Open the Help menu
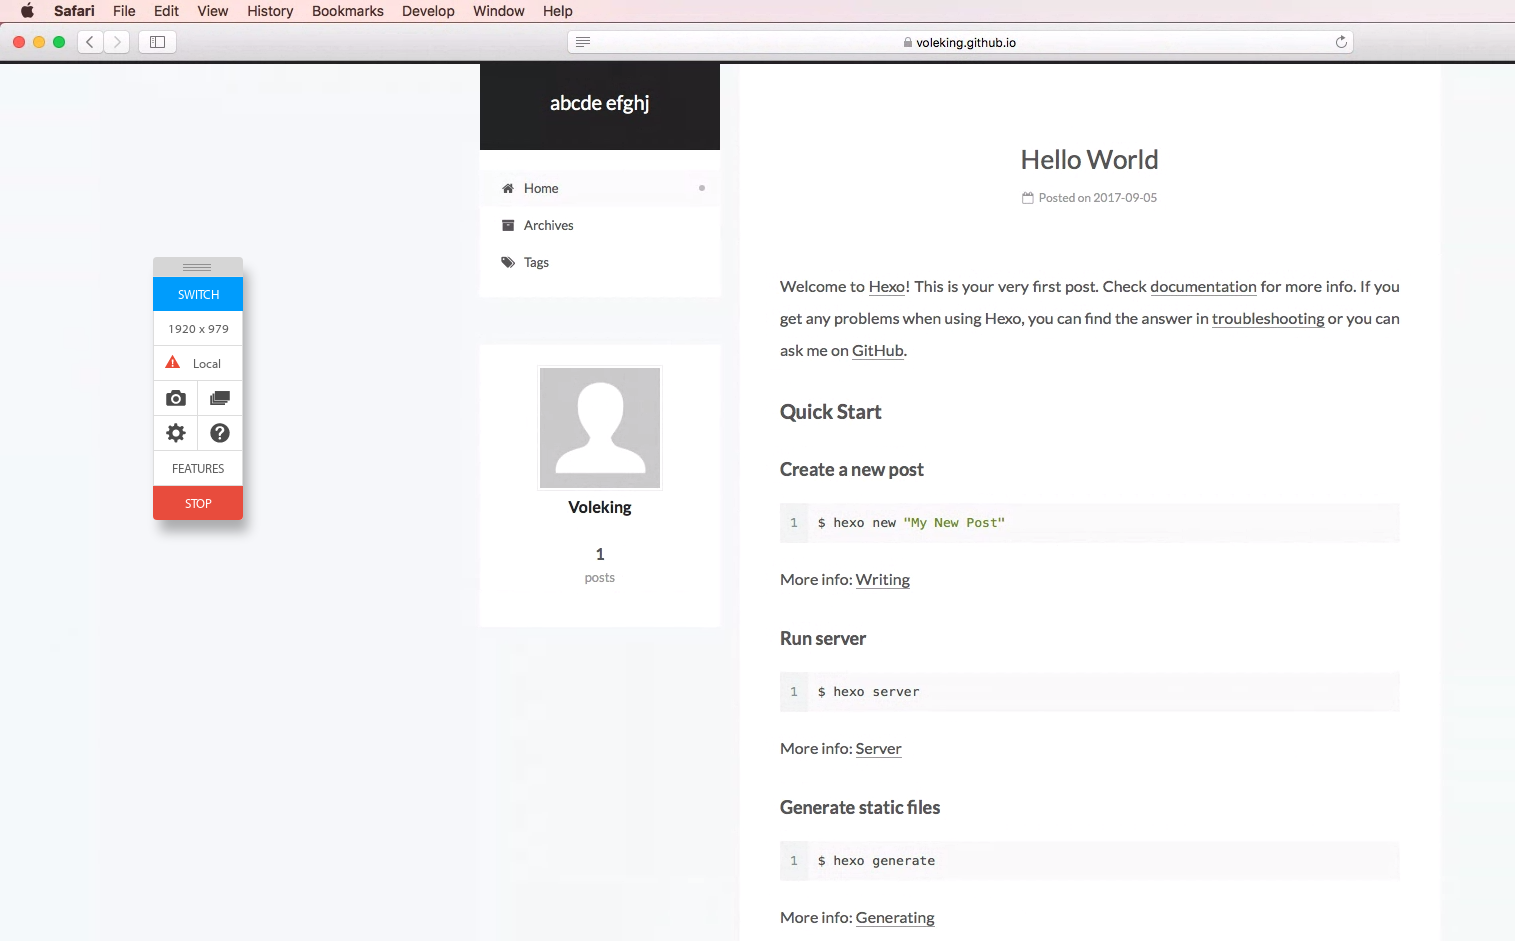The height and width of the screenshot is (941, 1515). click(558, 11)
